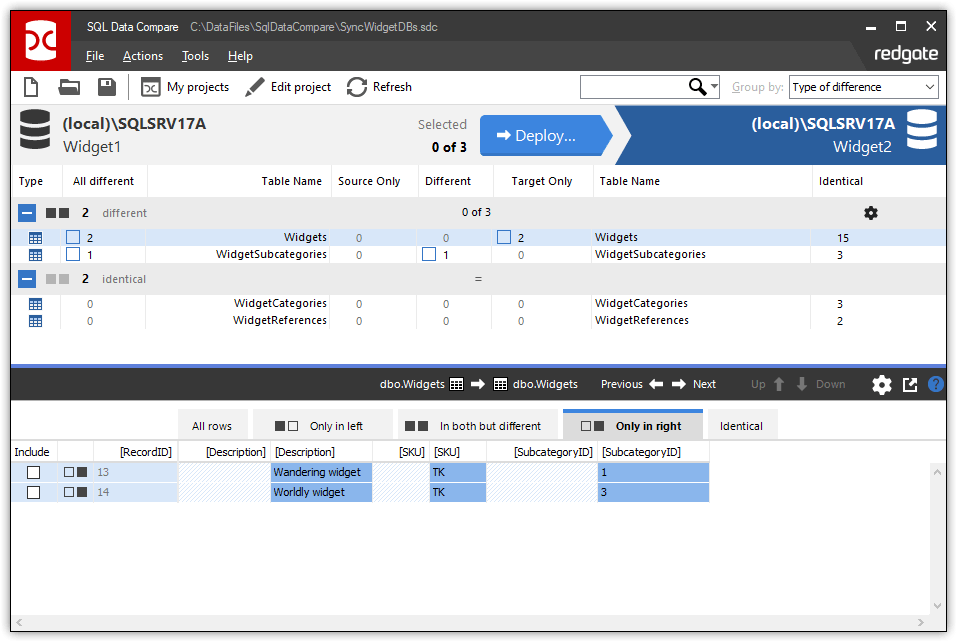Open the Actions menu
Screen dimensions: 957x642
pyautogui.click(x=143, y=56)
